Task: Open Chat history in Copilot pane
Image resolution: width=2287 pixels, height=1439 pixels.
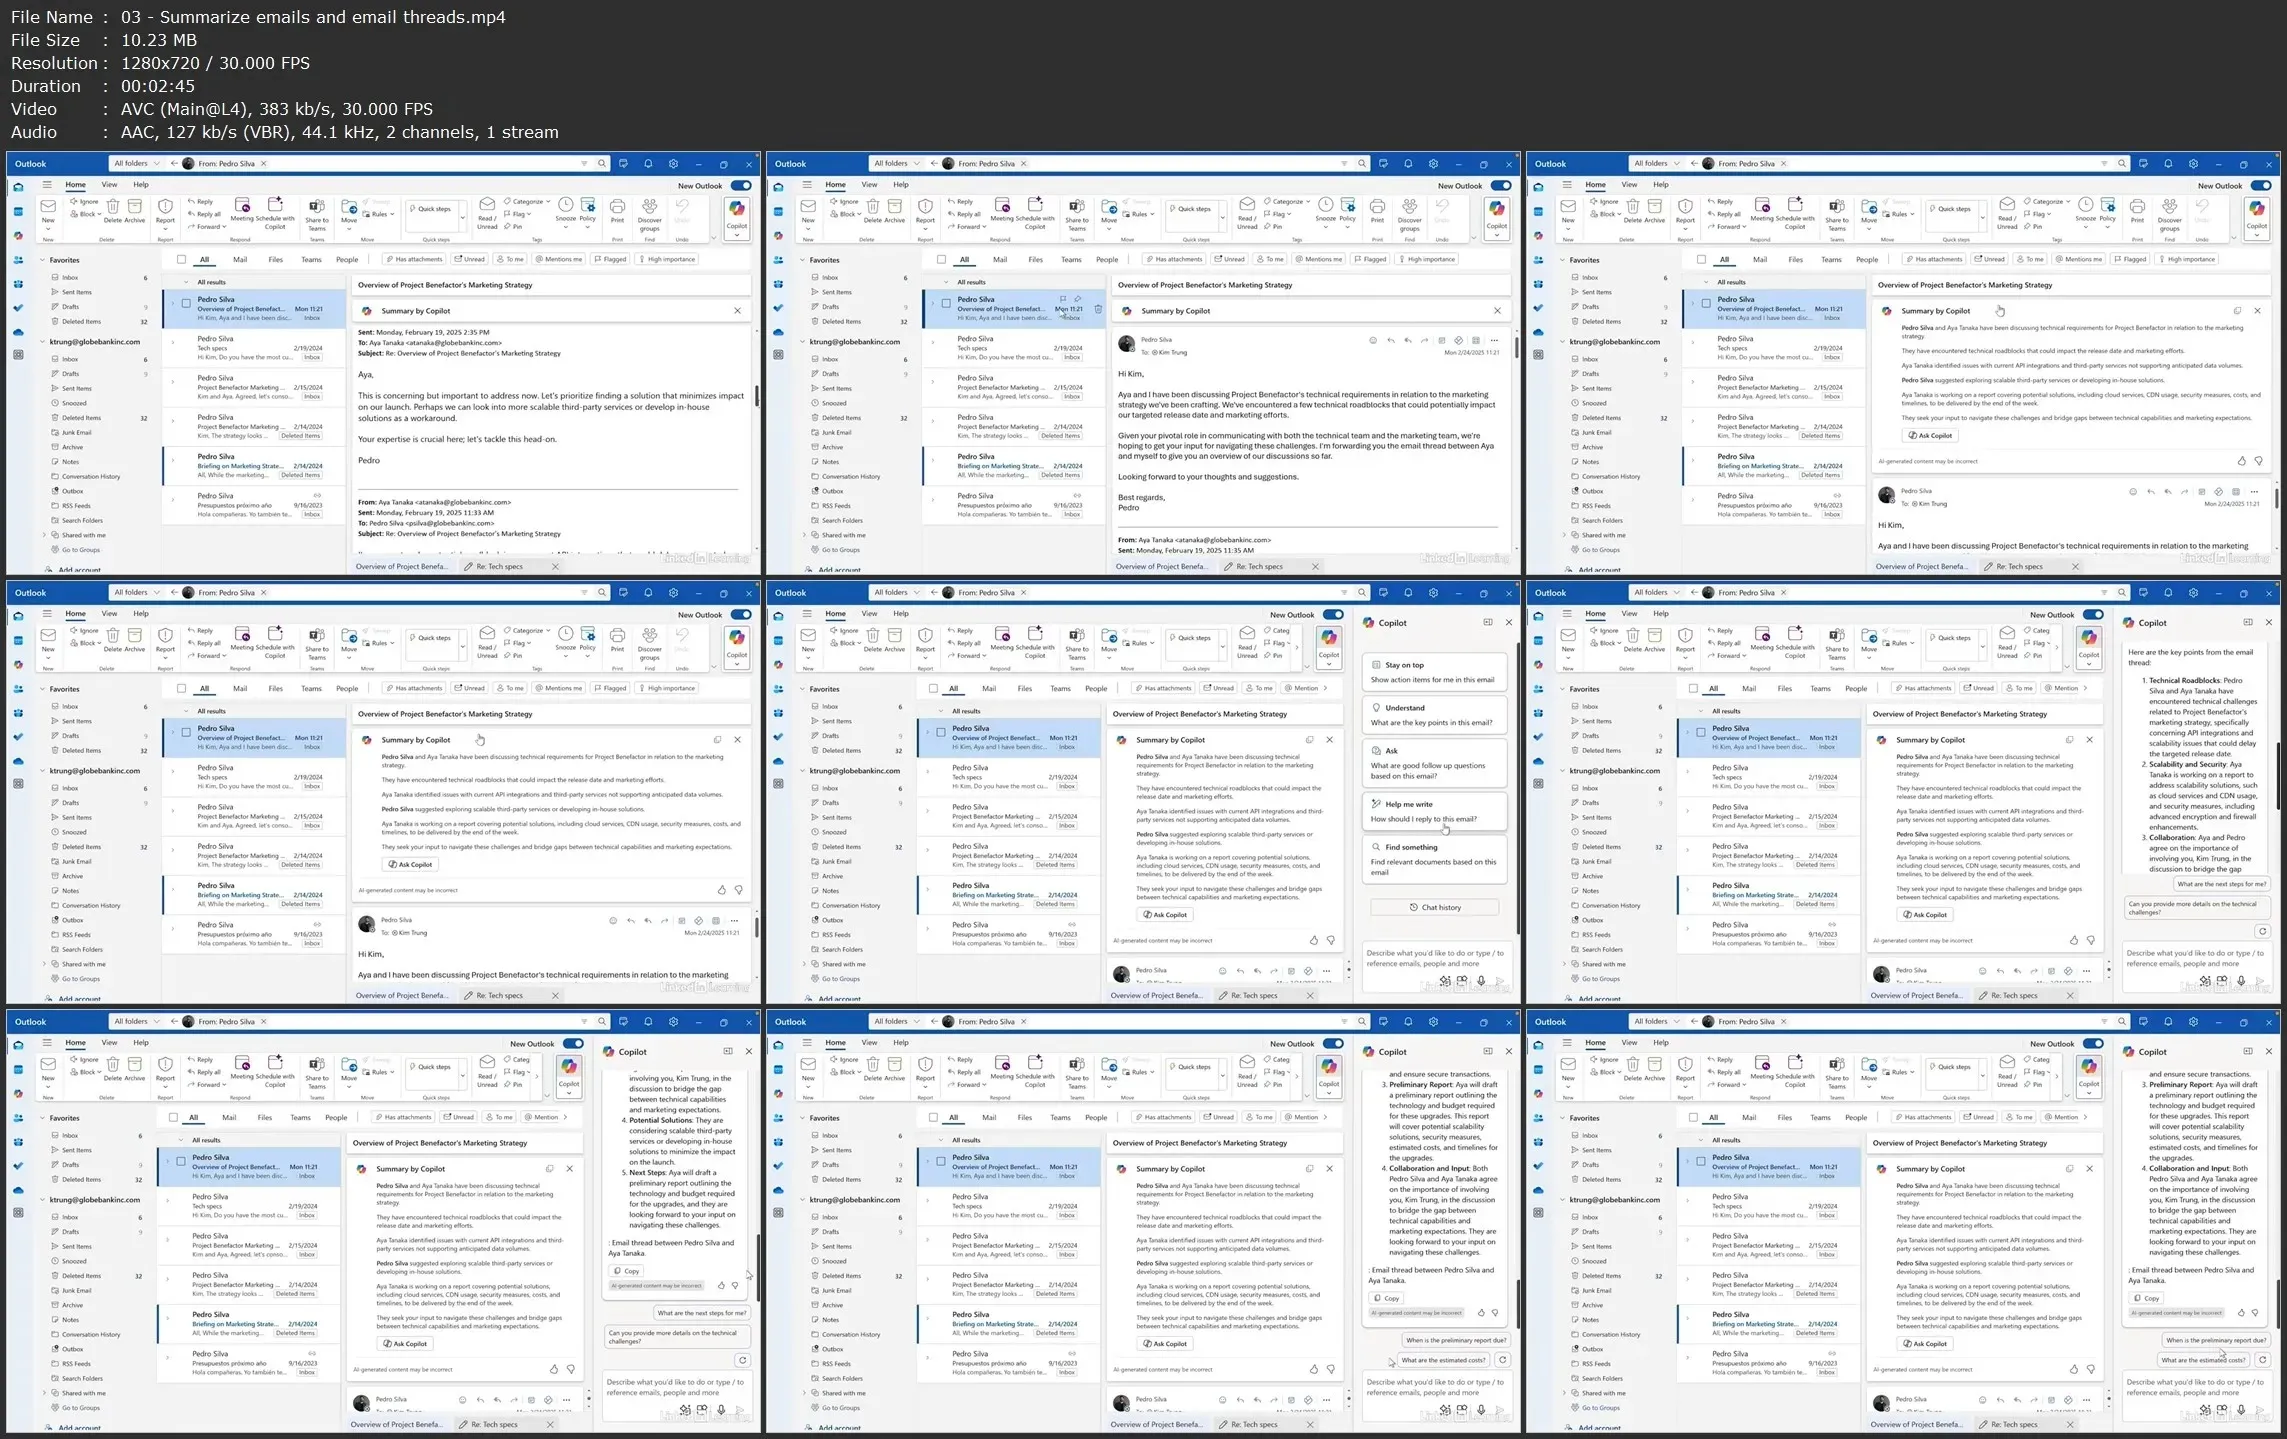Action: tap(1434, 907)
